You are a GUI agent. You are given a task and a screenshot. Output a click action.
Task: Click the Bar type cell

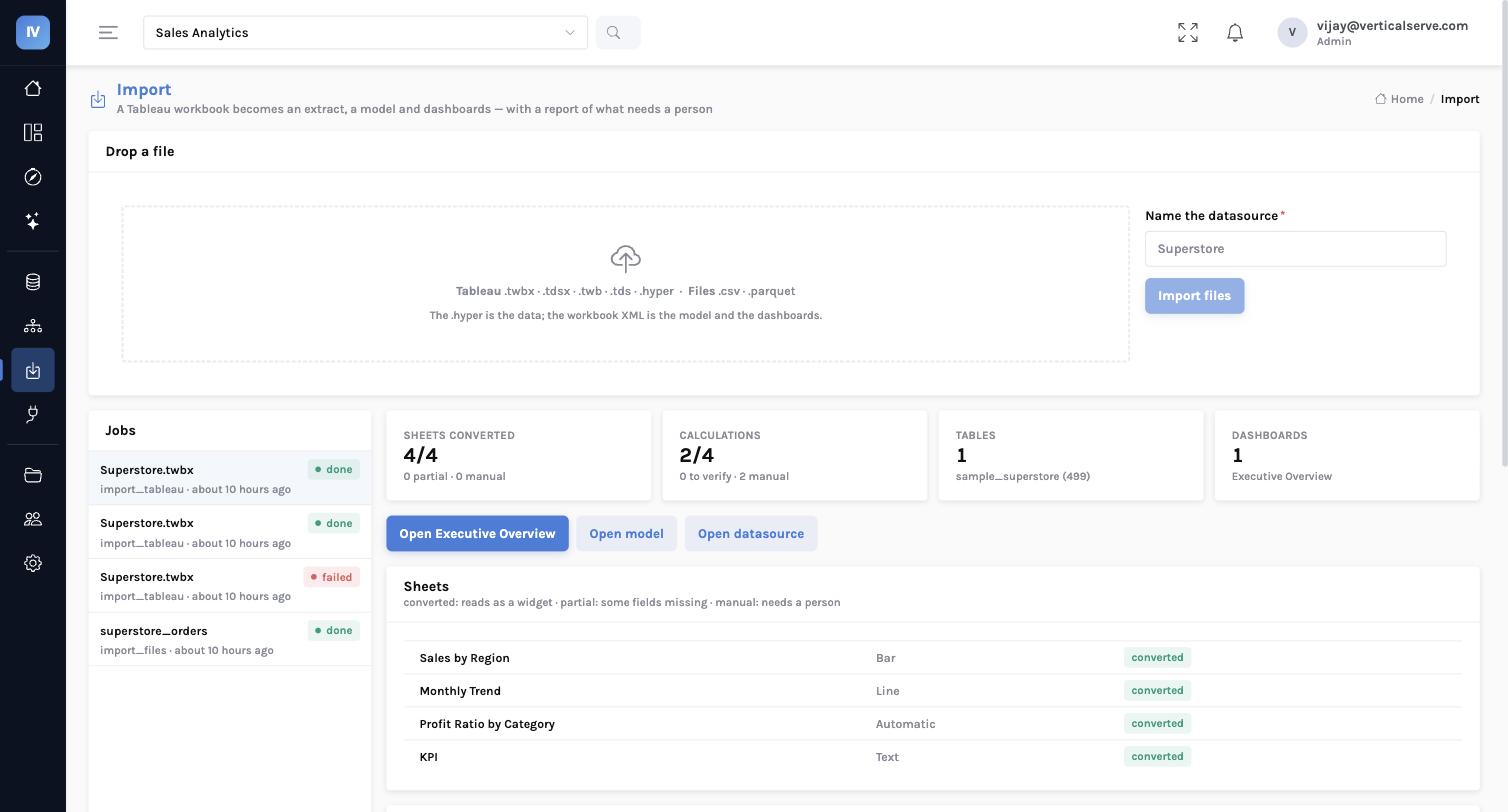tap(886, 658)
